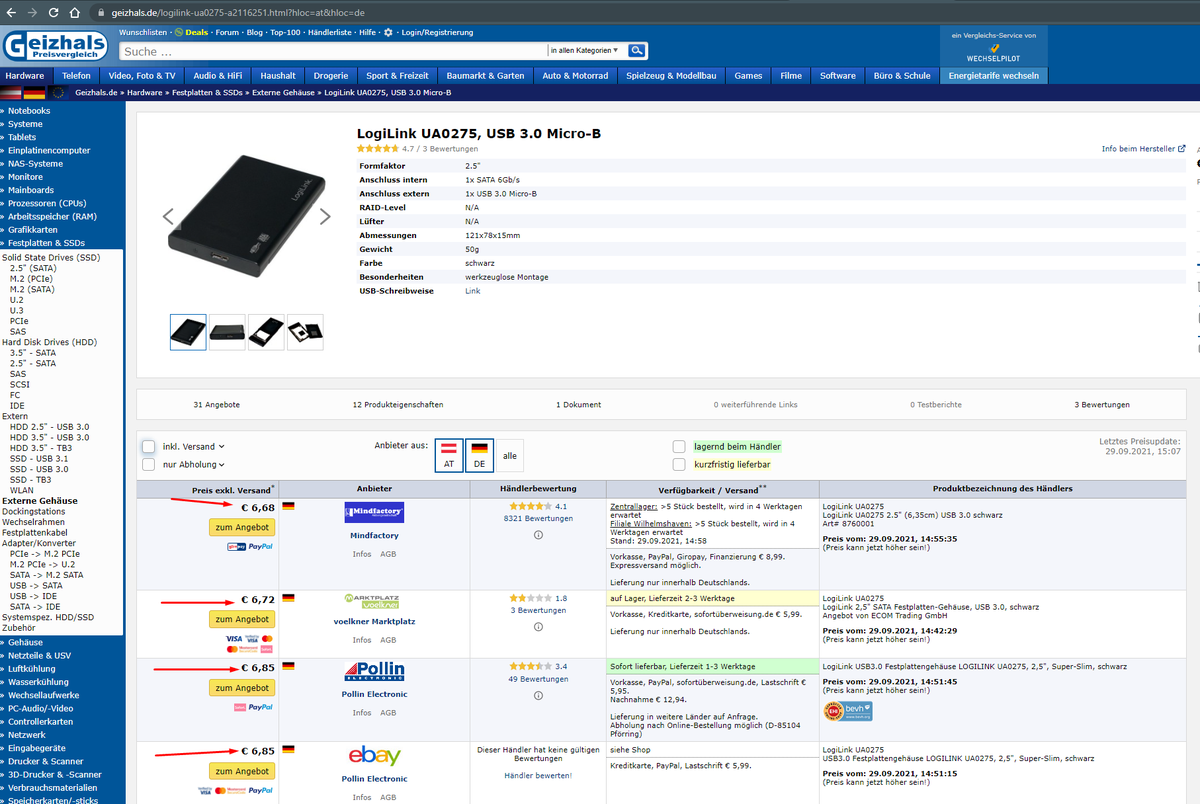Open the browser home page icon
The image size is (1200, 804).
(x=76, y=12)
